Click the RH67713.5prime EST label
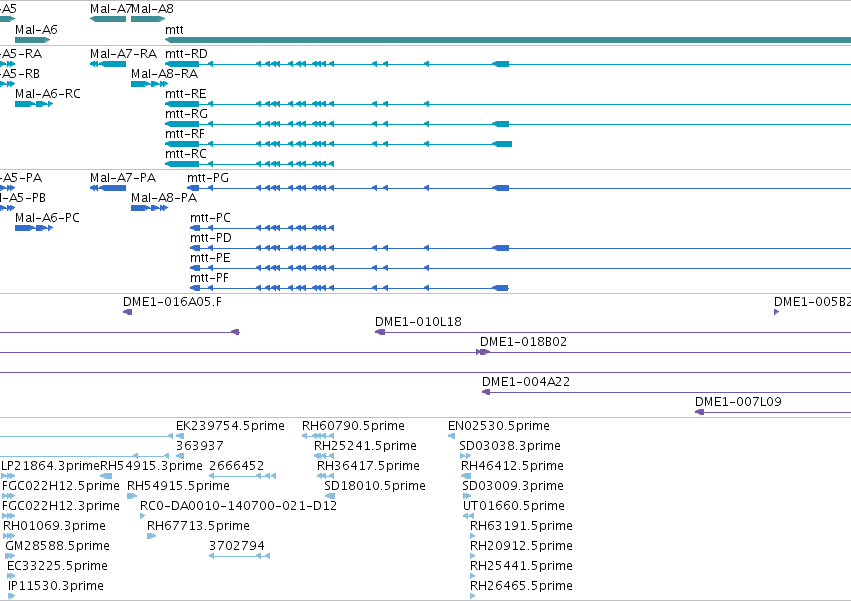 (x=198, y=527)
